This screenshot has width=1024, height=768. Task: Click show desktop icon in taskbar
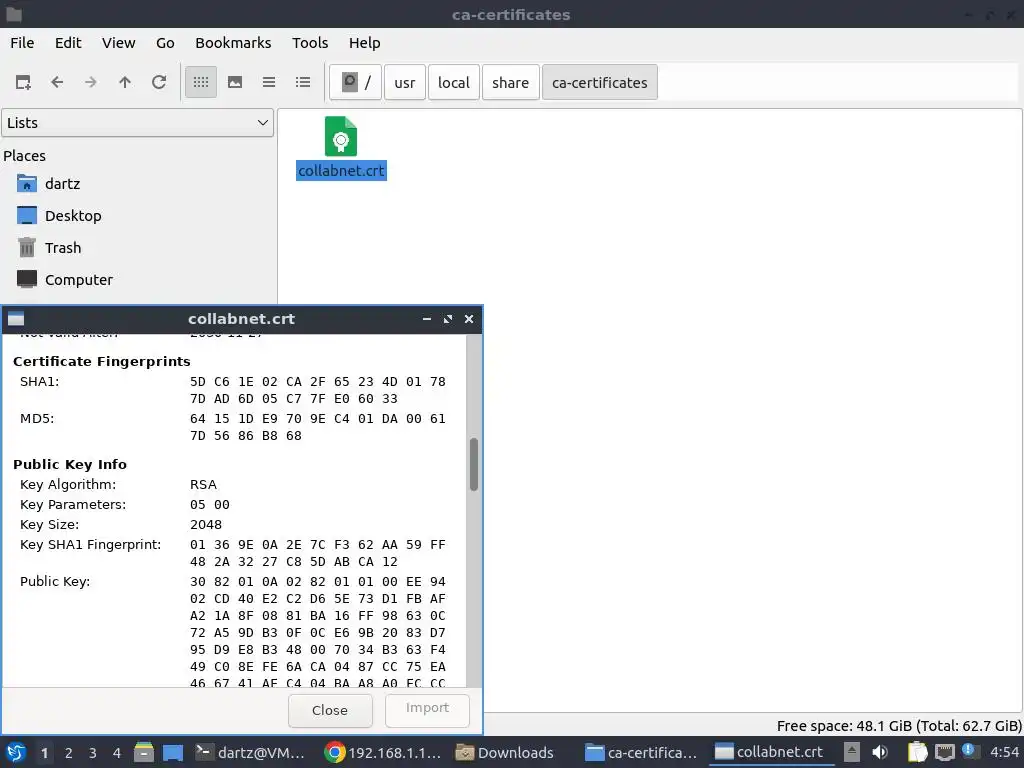pyautogui.click(x=173, y=752)
